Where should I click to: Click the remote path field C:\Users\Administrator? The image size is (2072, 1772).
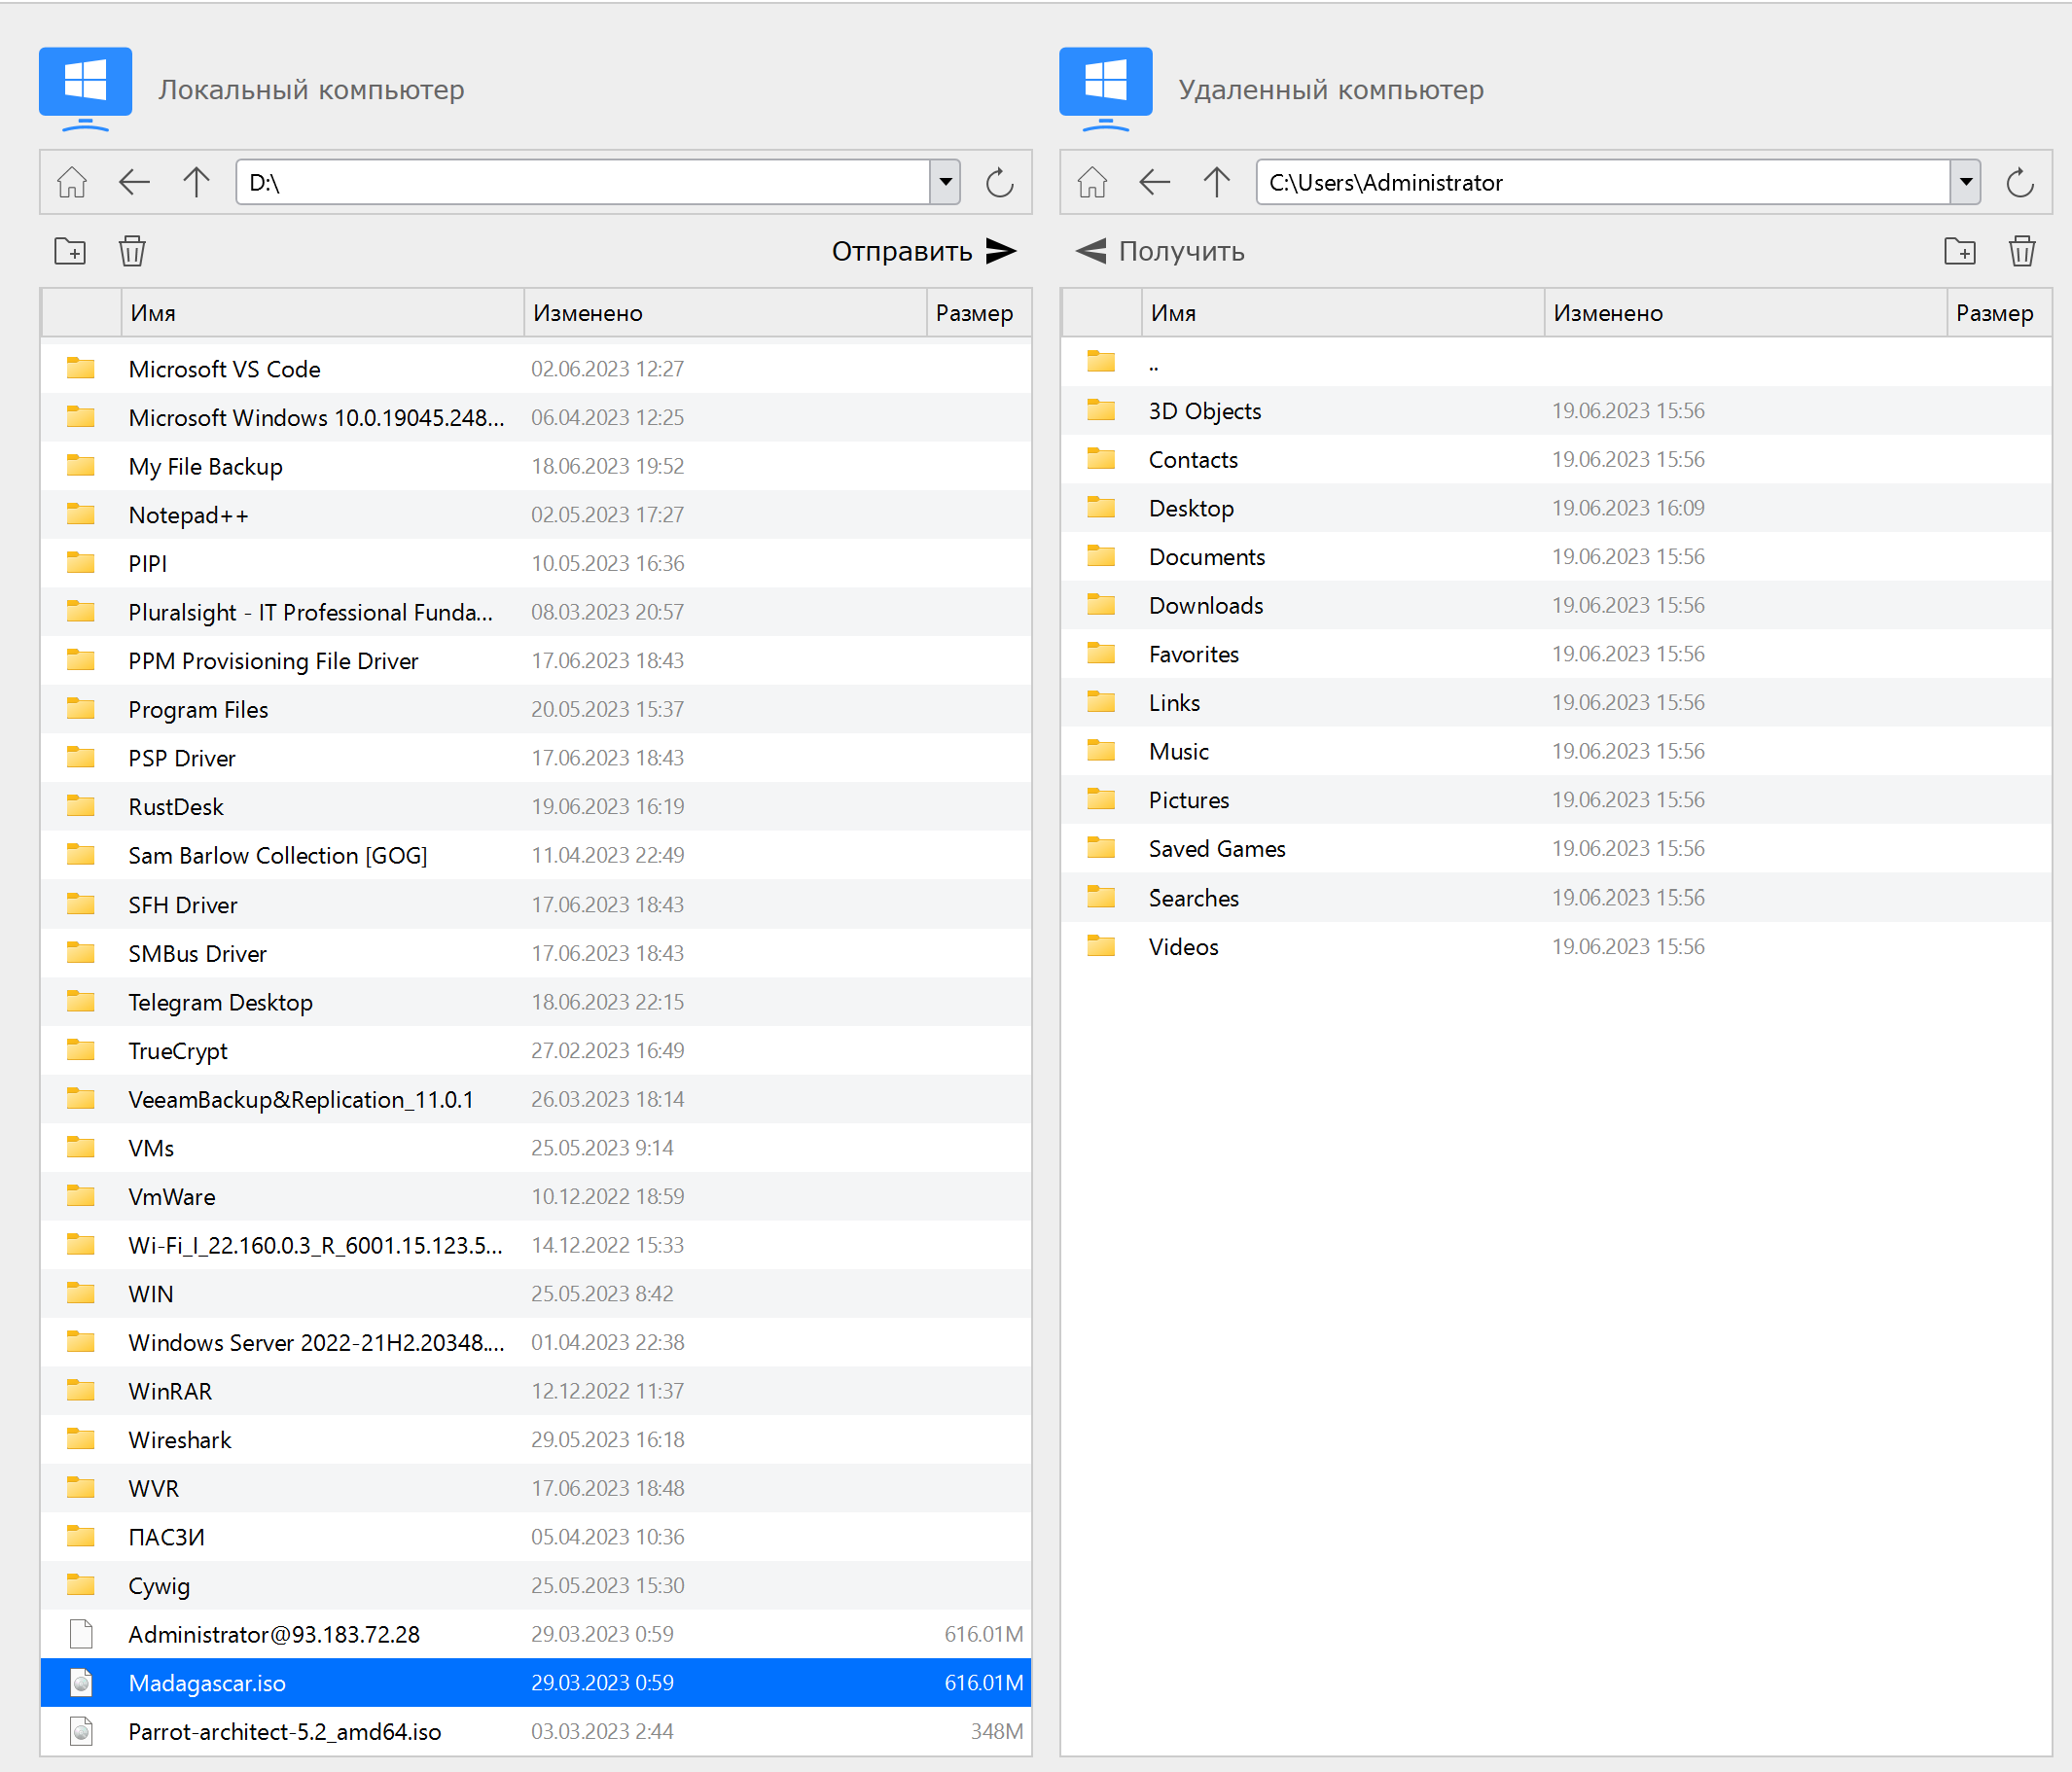(x=1603, y=182)
